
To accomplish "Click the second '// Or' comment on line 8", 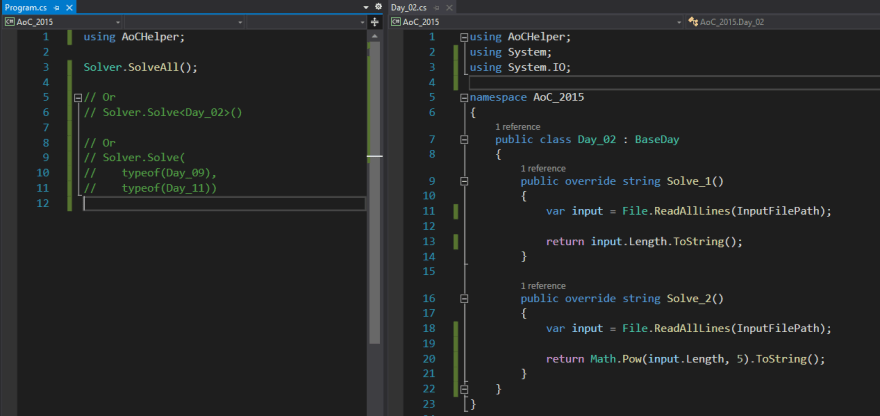I will pyautogui.click(x=99, y=143).
